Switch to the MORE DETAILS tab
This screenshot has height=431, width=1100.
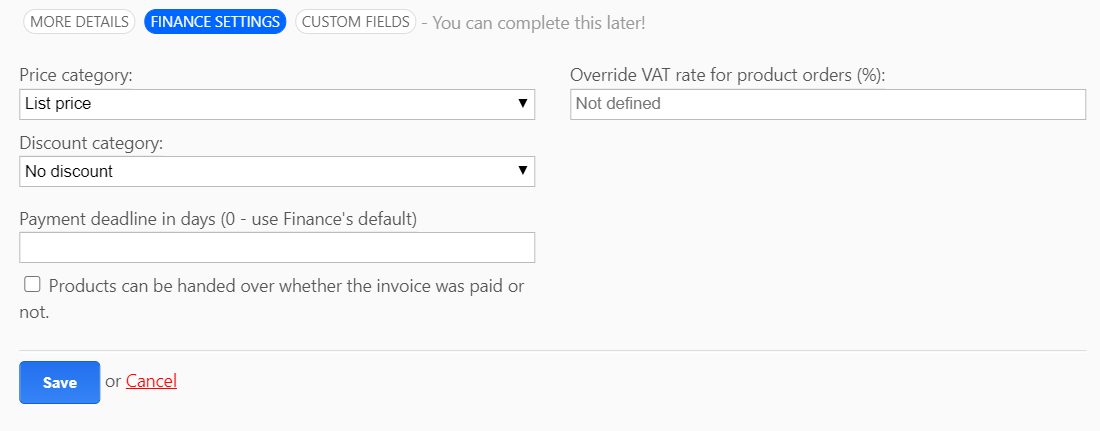click(79, 22)
